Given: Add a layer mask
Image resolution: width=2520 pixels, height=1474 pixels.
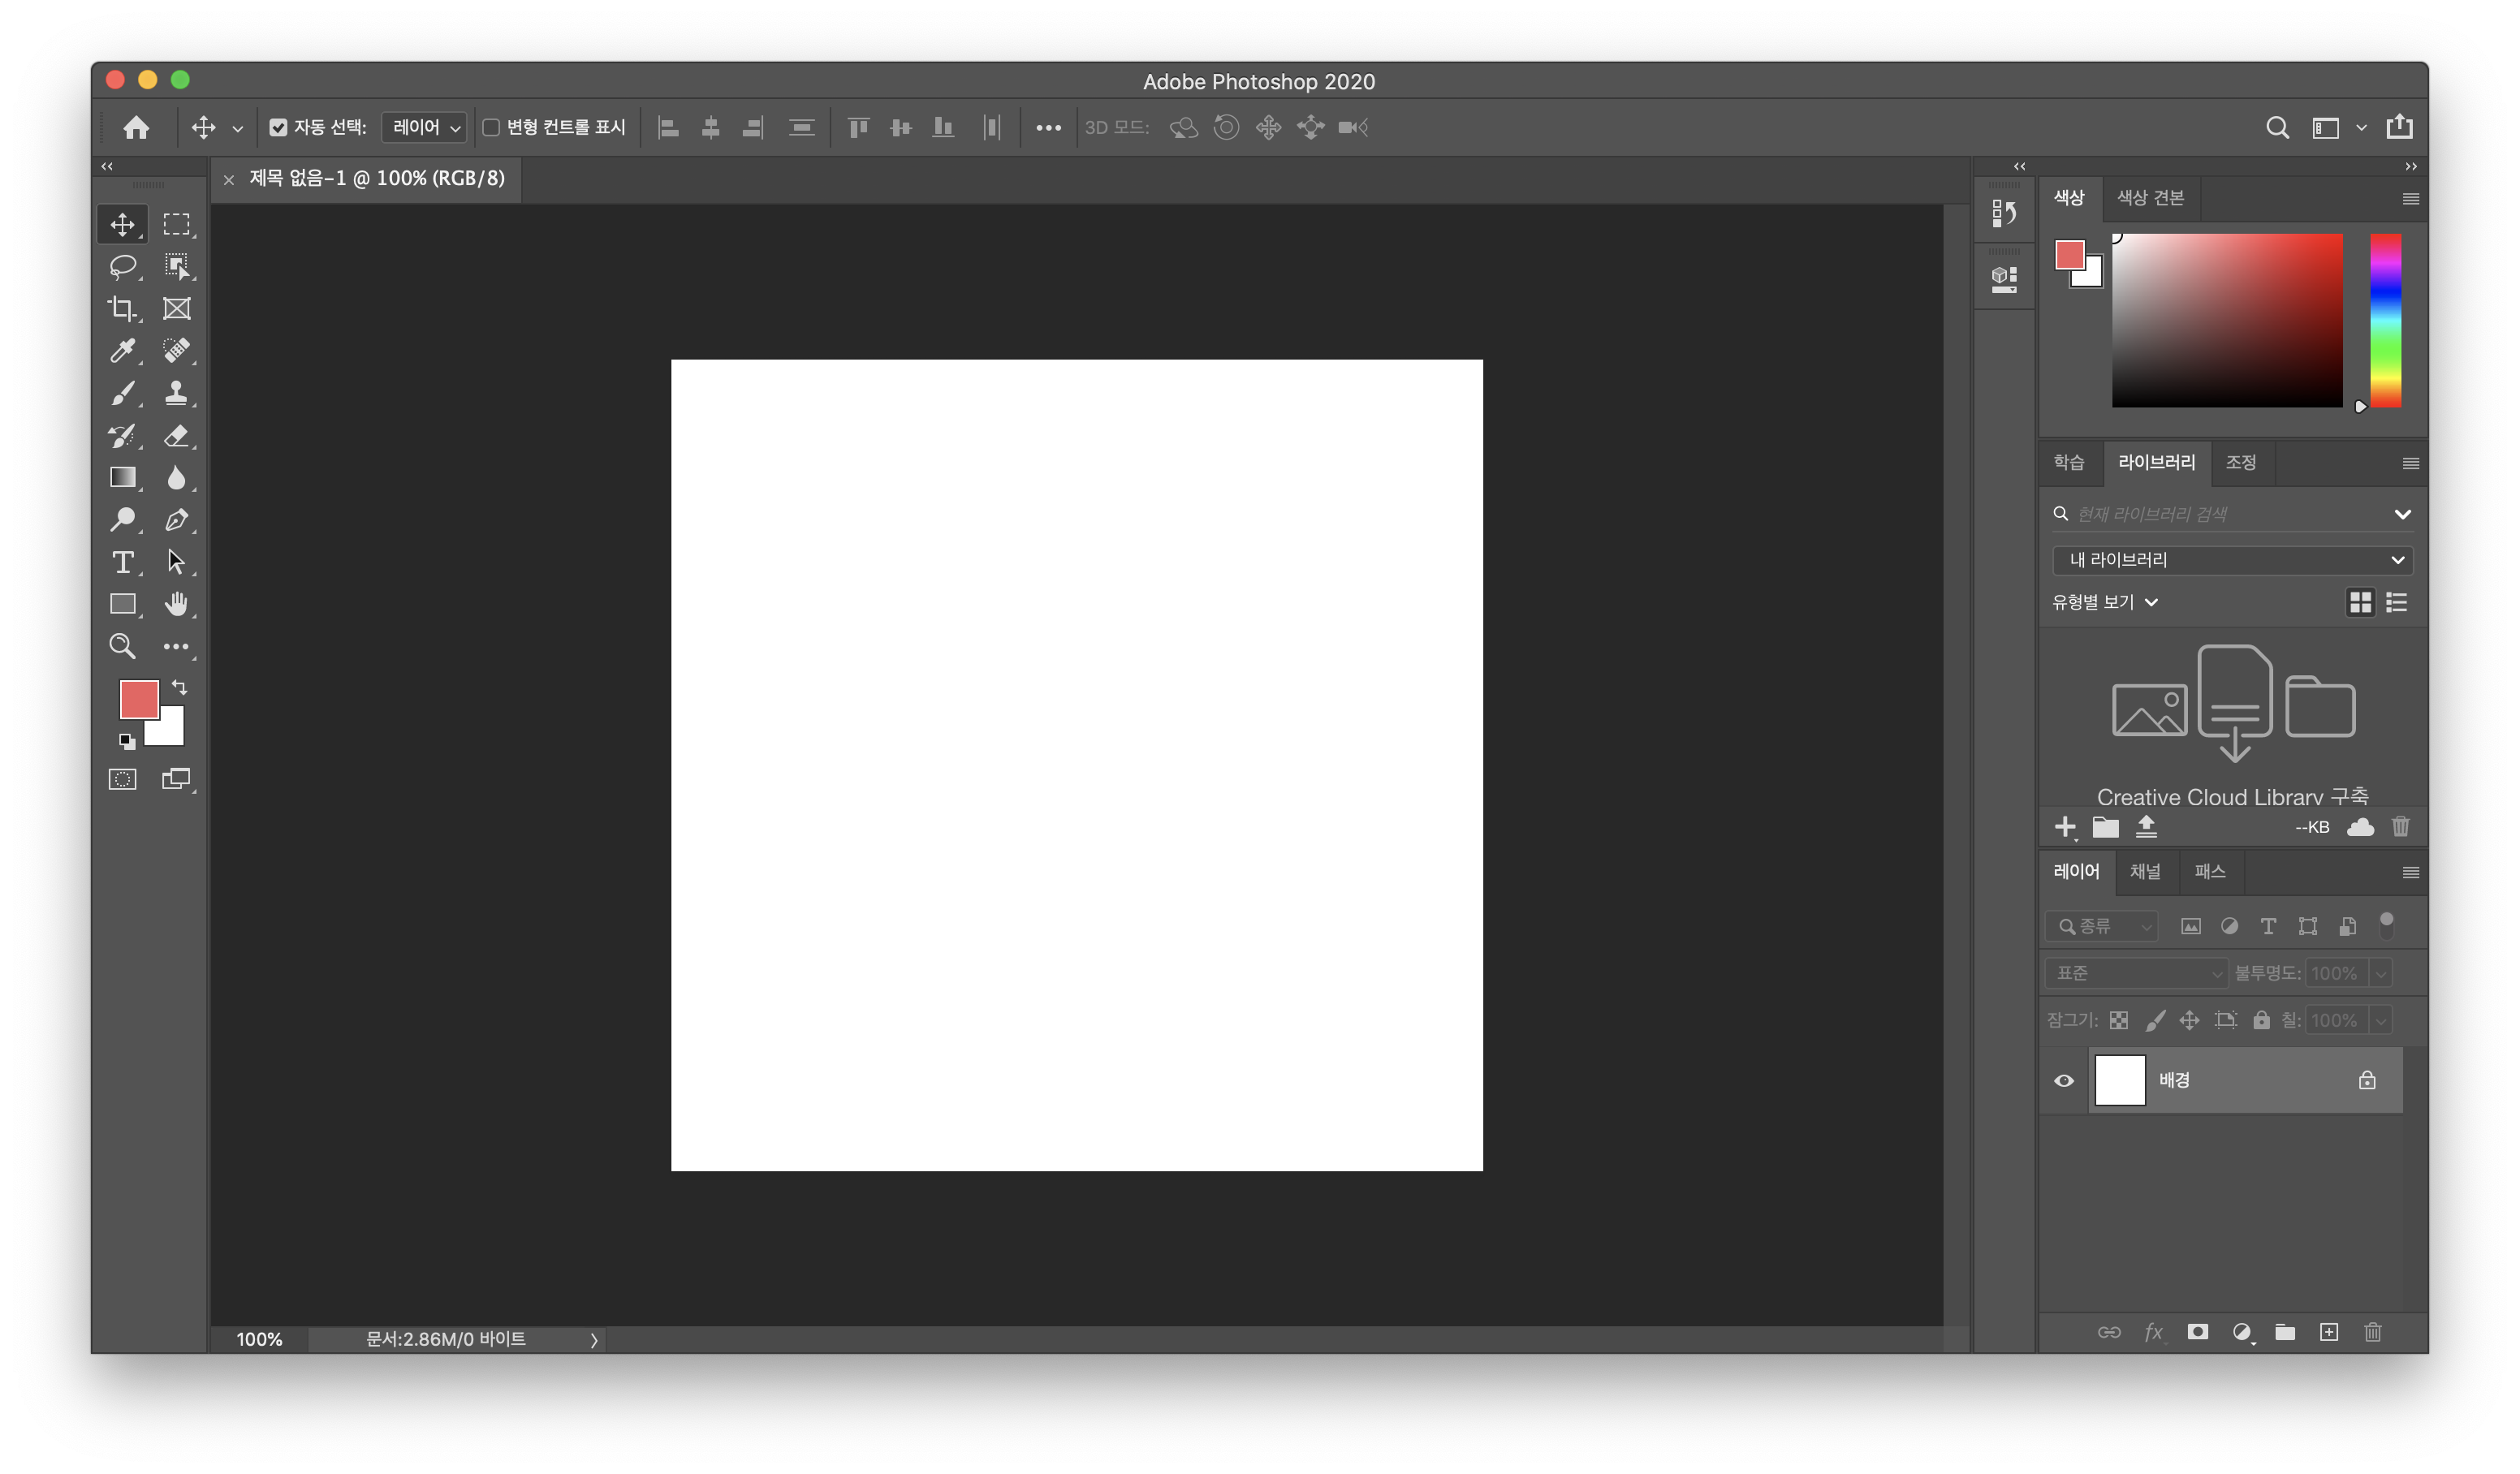Looking at the screenshot, I should 2197,1332.
